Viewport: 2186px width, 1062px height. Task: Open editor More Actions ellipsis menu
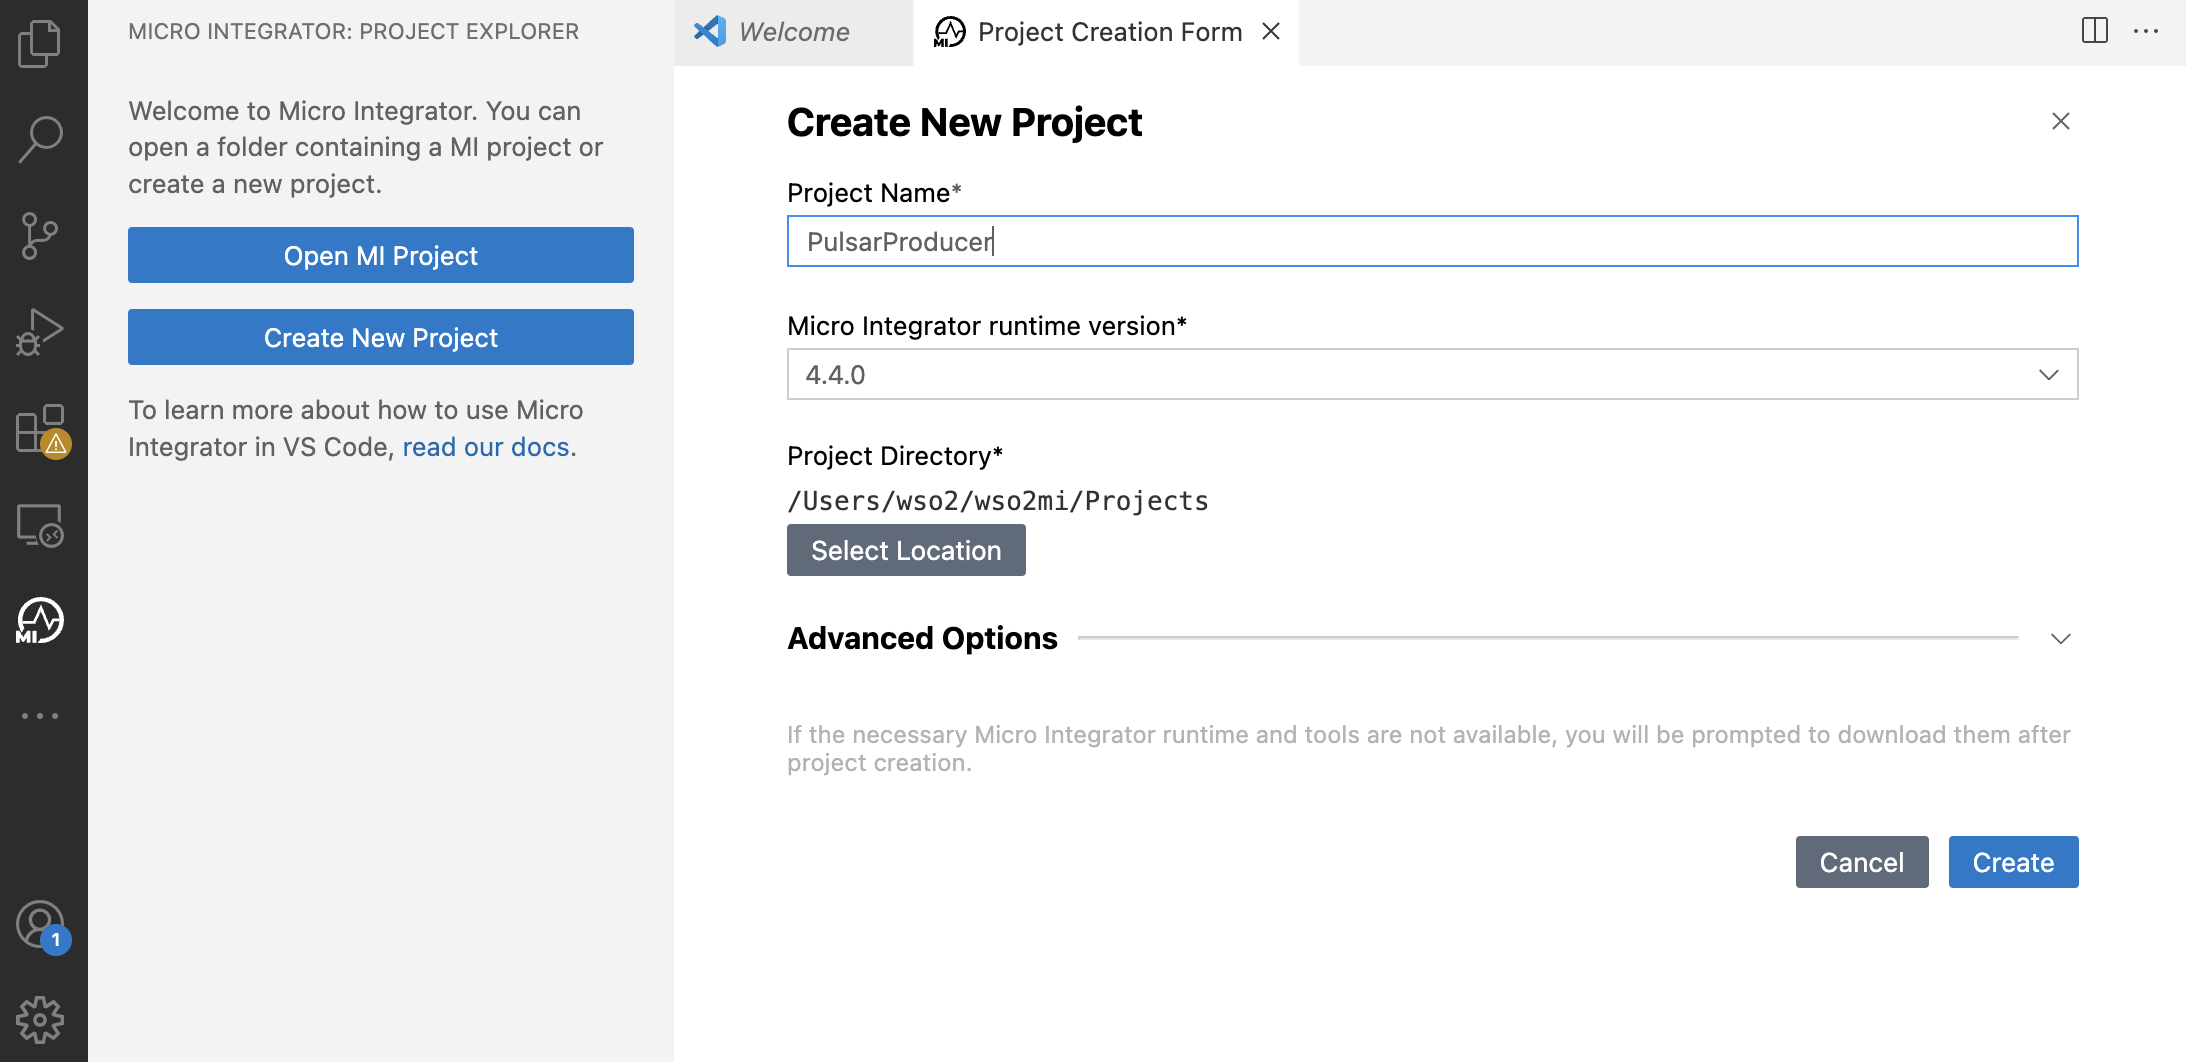point(2146,31)
